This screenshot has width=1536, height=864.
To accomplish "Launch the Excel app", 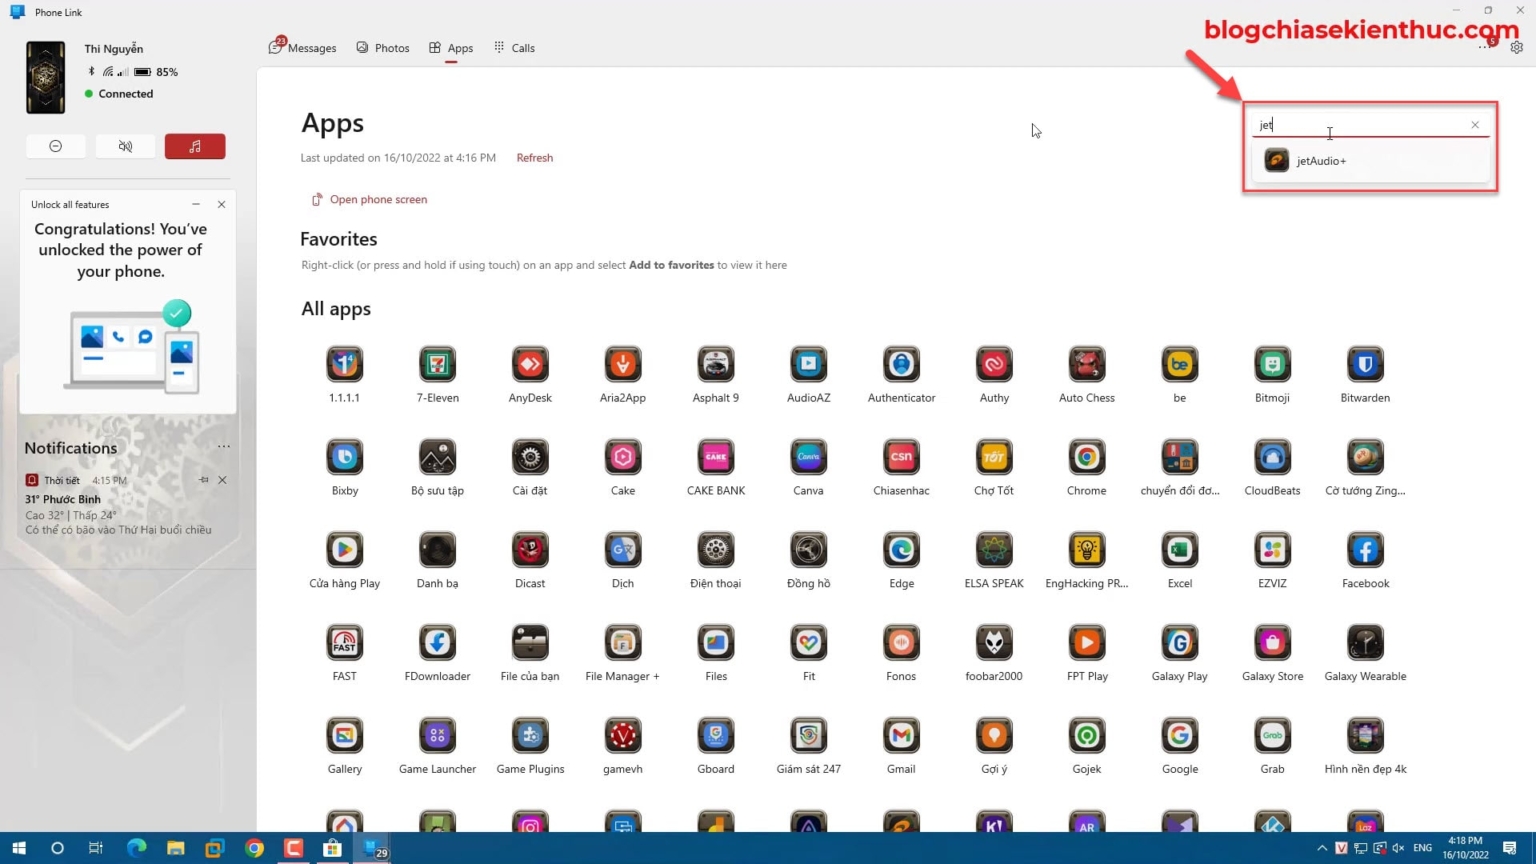I will (x=1179, y=551).
